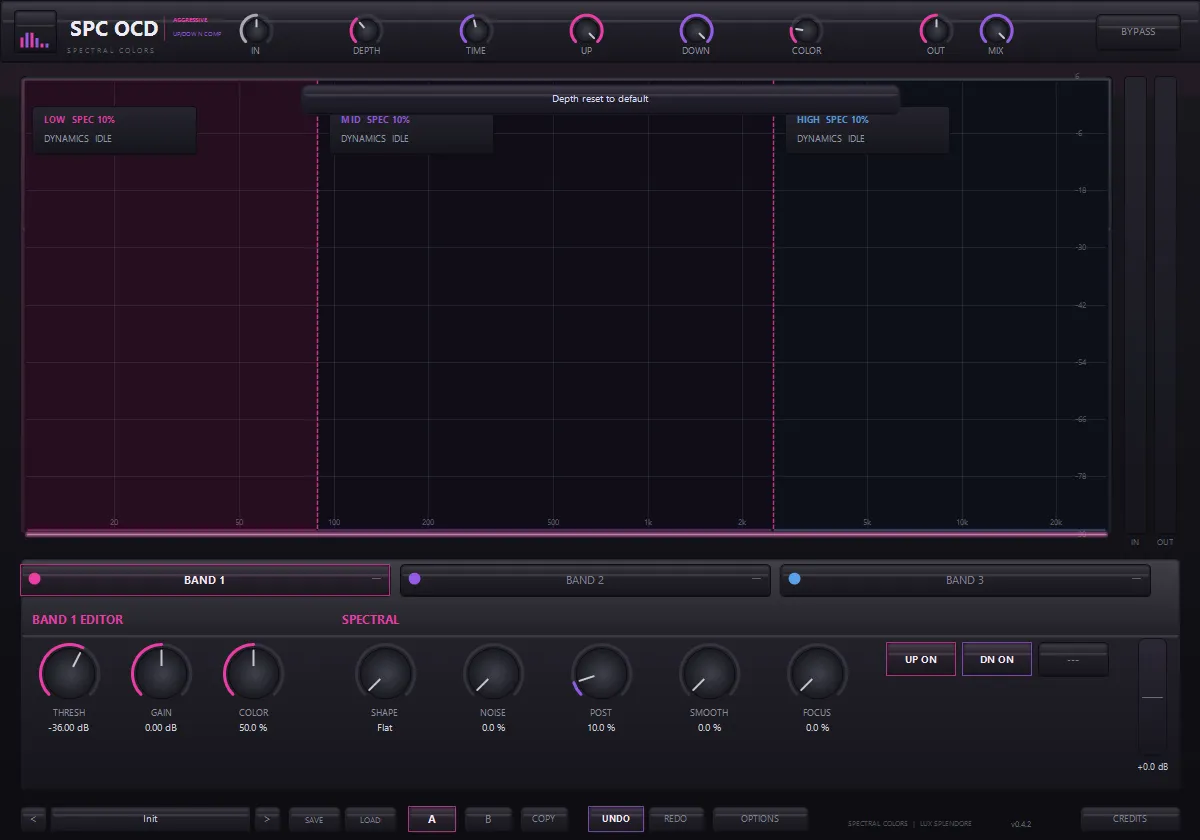Click the MID SPEC 10% band label
1200x840 pixels.
375,120
